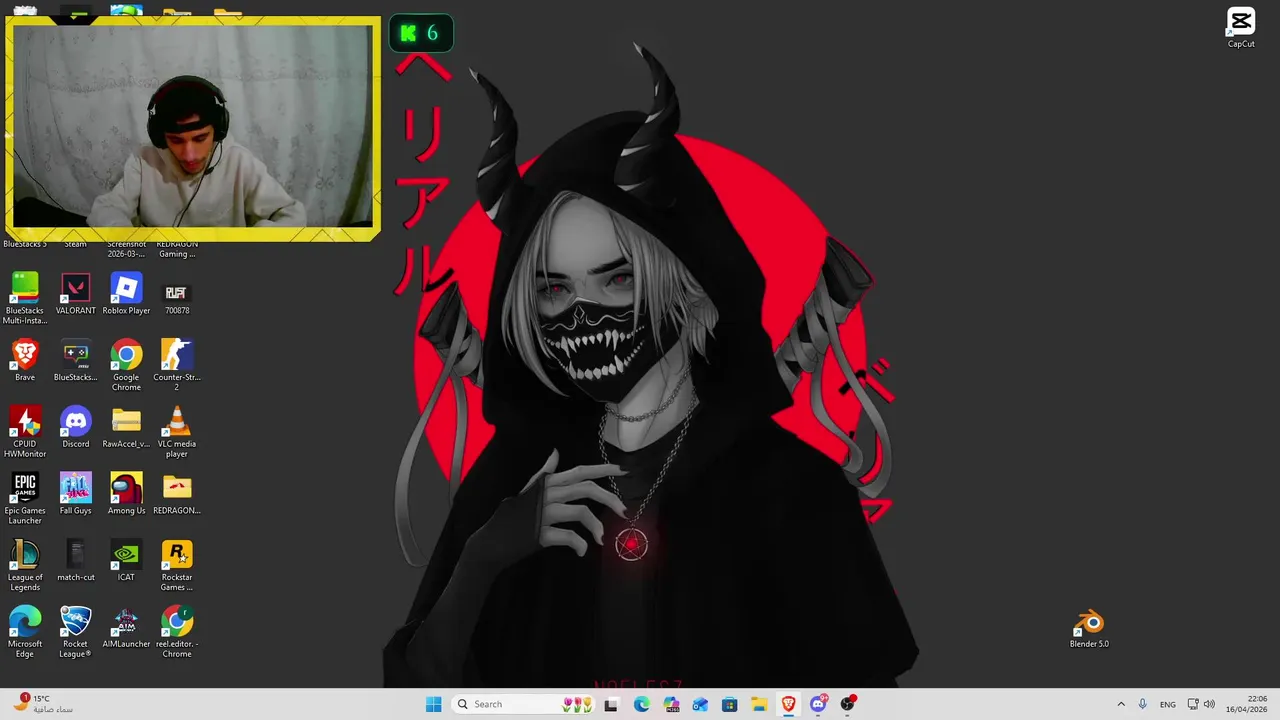Switch to OBS Studio in the taskbar

pos(847,704)
